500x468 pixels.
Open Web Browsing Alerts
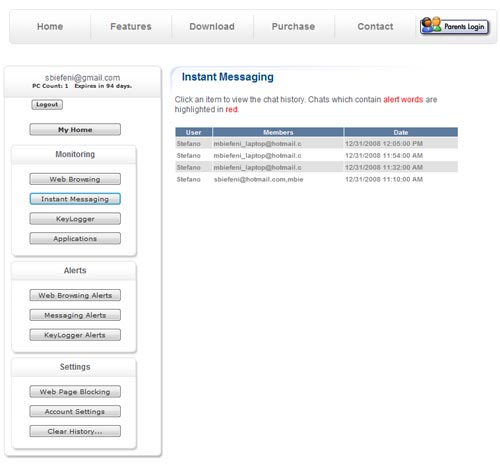[75, 295]
